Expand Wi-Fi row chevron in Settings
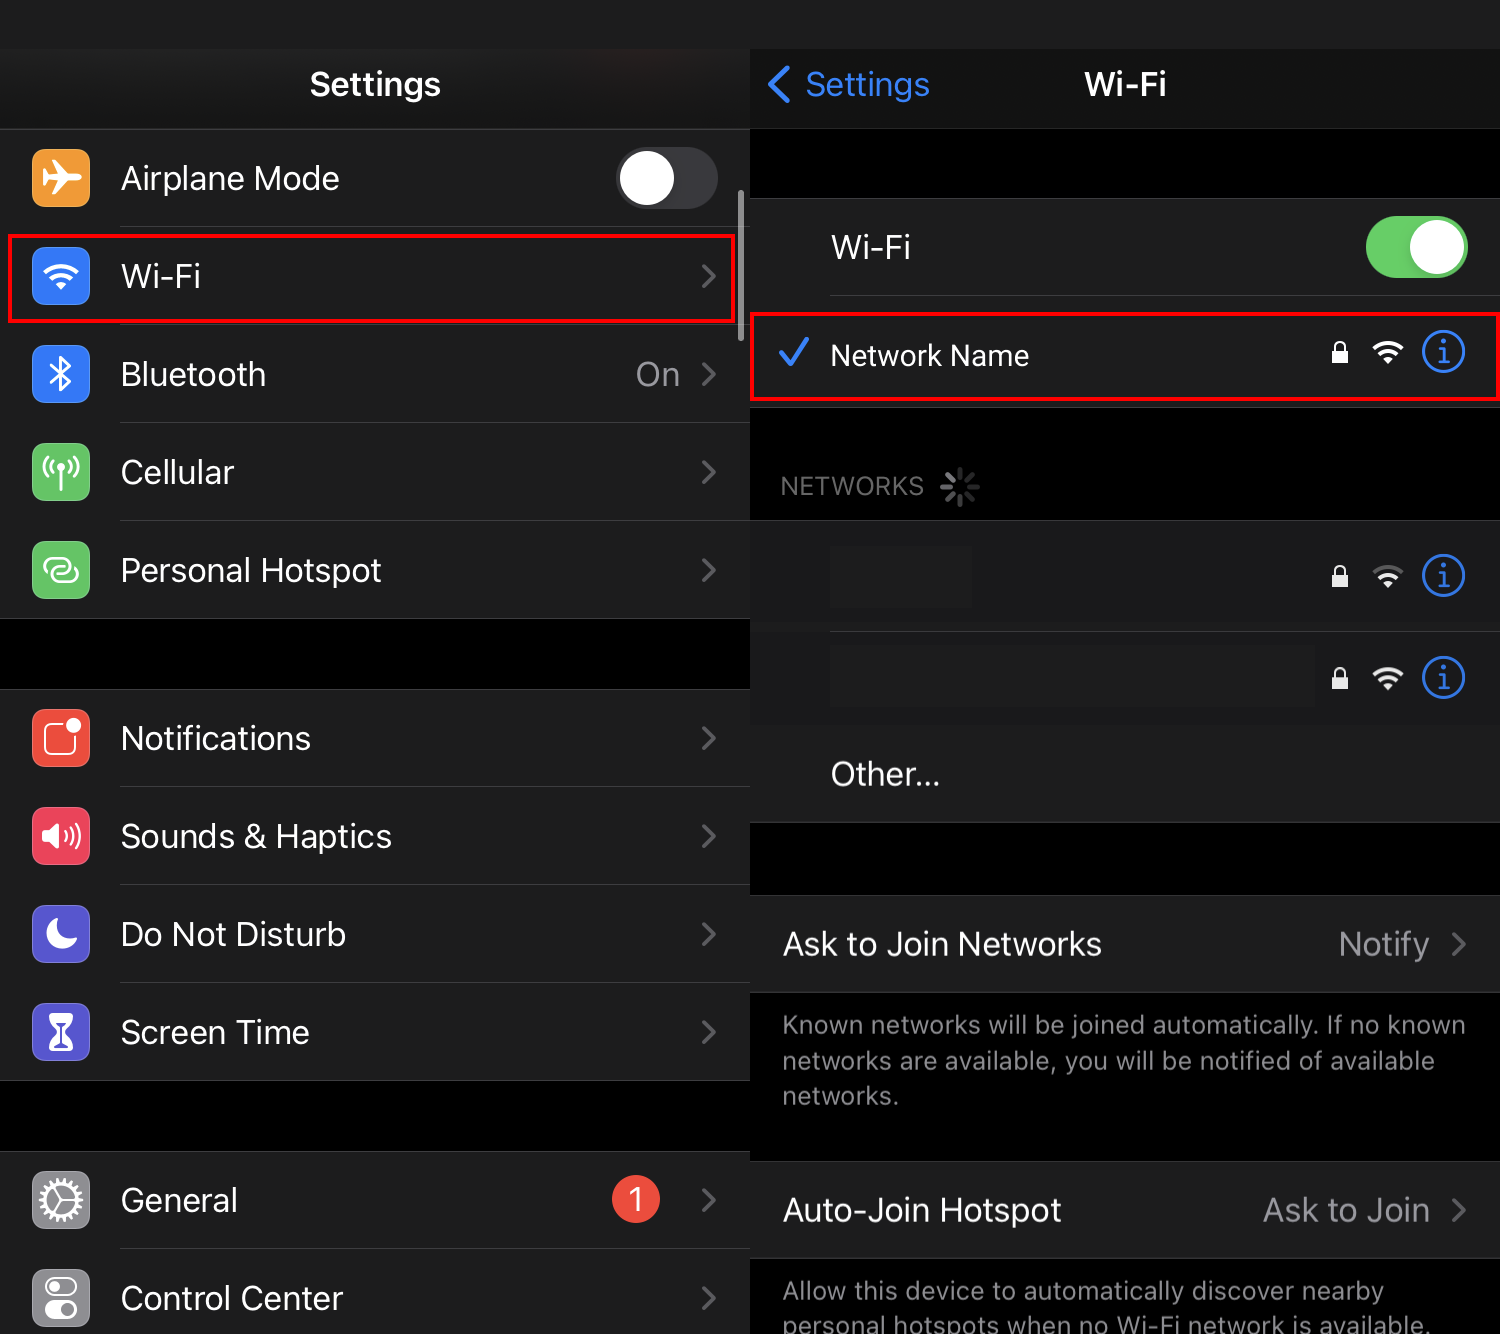 (709, 276)
